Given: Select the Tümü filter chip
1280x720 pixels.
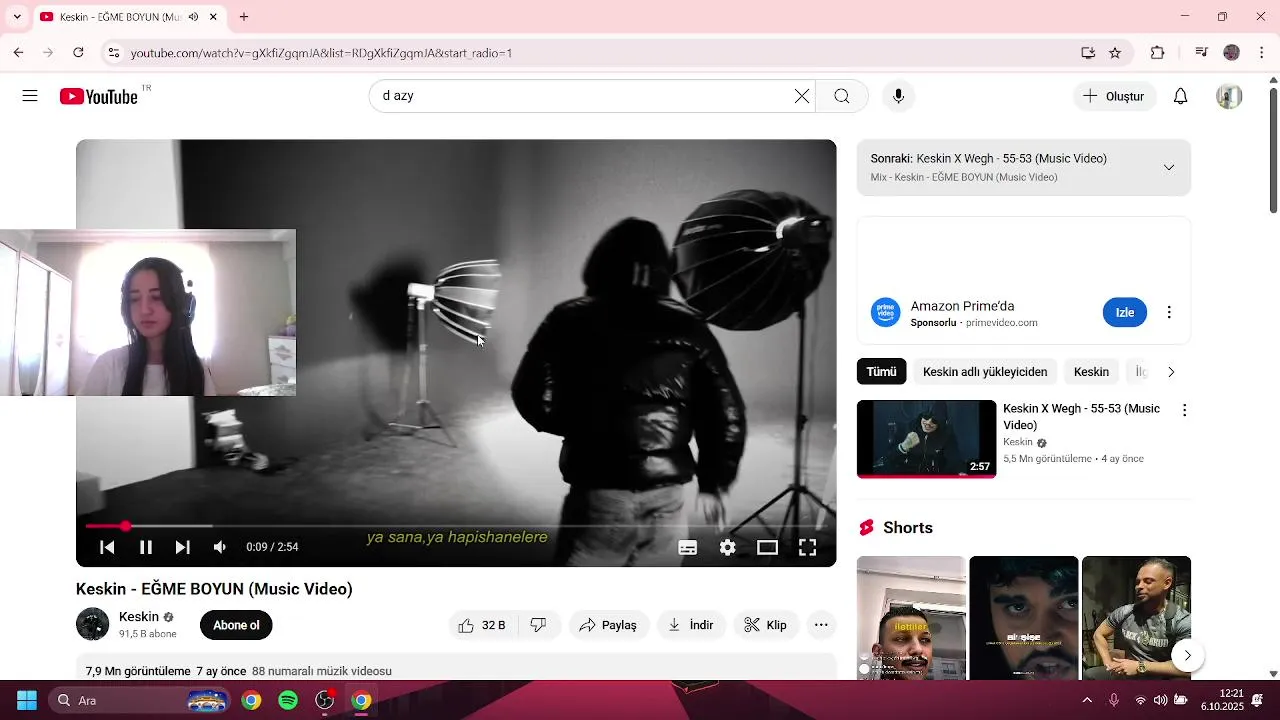Looking at the screenshot, I should [x=881, y=371].
